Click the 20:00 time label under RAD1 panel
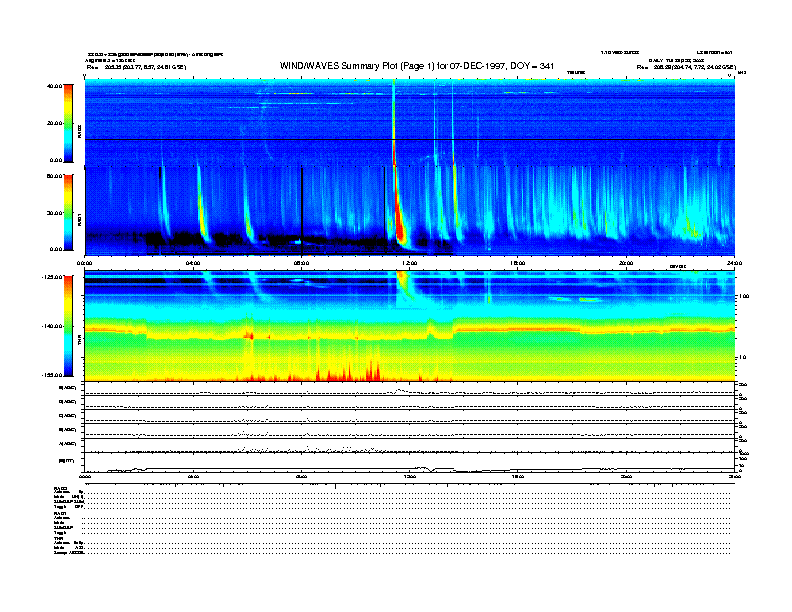 click(x=626, y=263)
